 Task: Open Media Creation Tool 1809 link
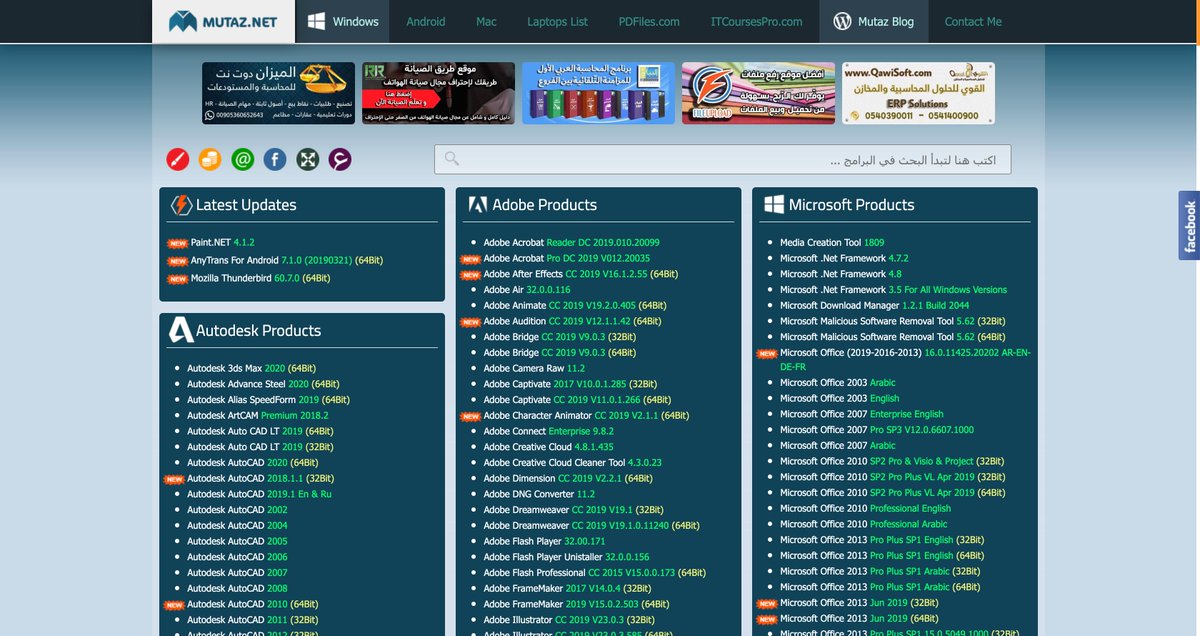click(832, 242)
